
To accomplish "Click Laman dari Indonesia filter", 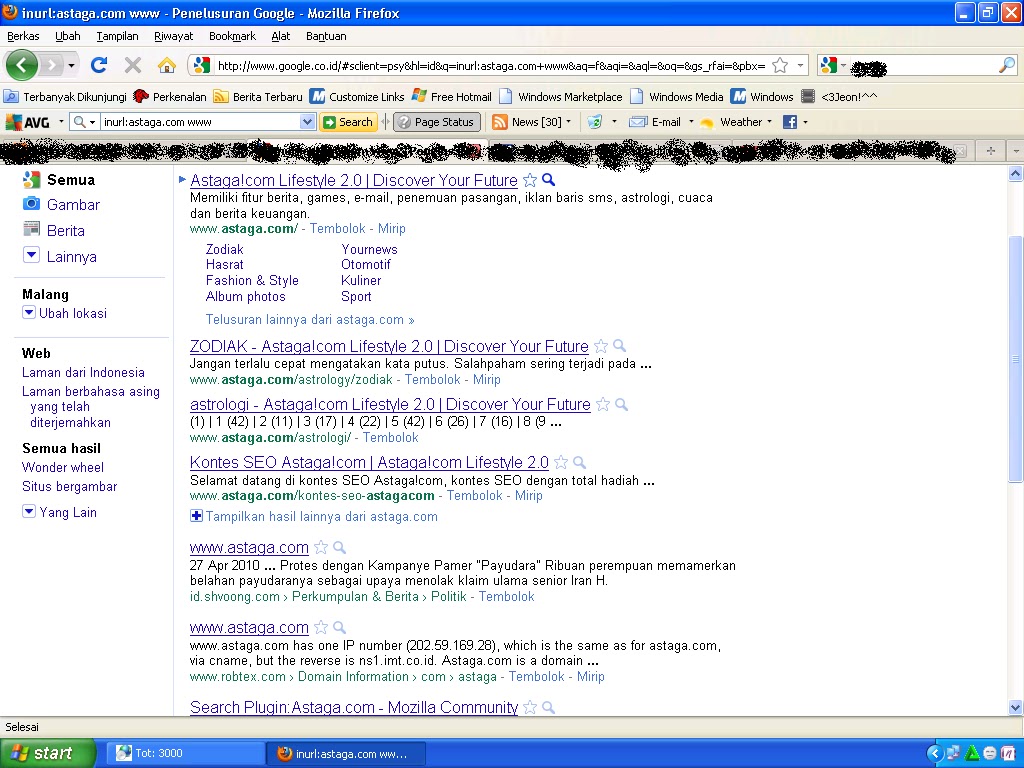I will 84,372.
